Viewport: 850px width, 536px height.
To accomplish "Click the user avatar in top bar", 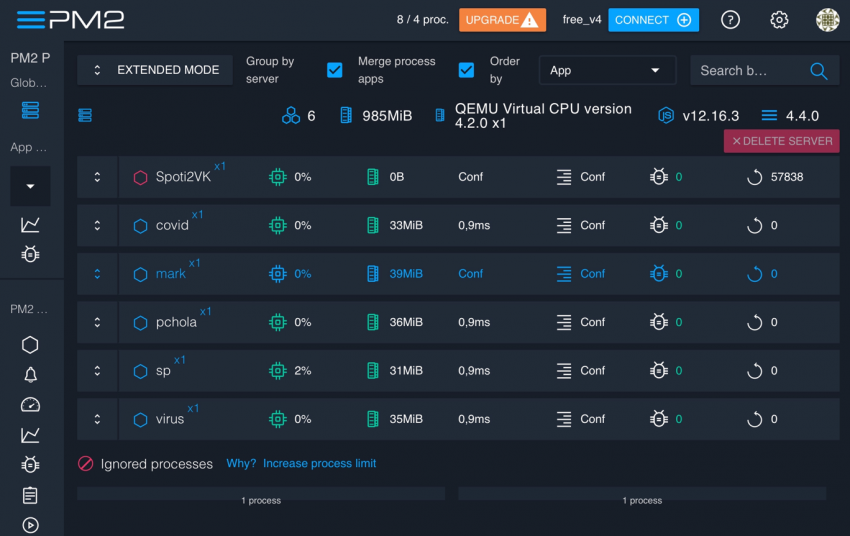I will (x=827, y=20).
